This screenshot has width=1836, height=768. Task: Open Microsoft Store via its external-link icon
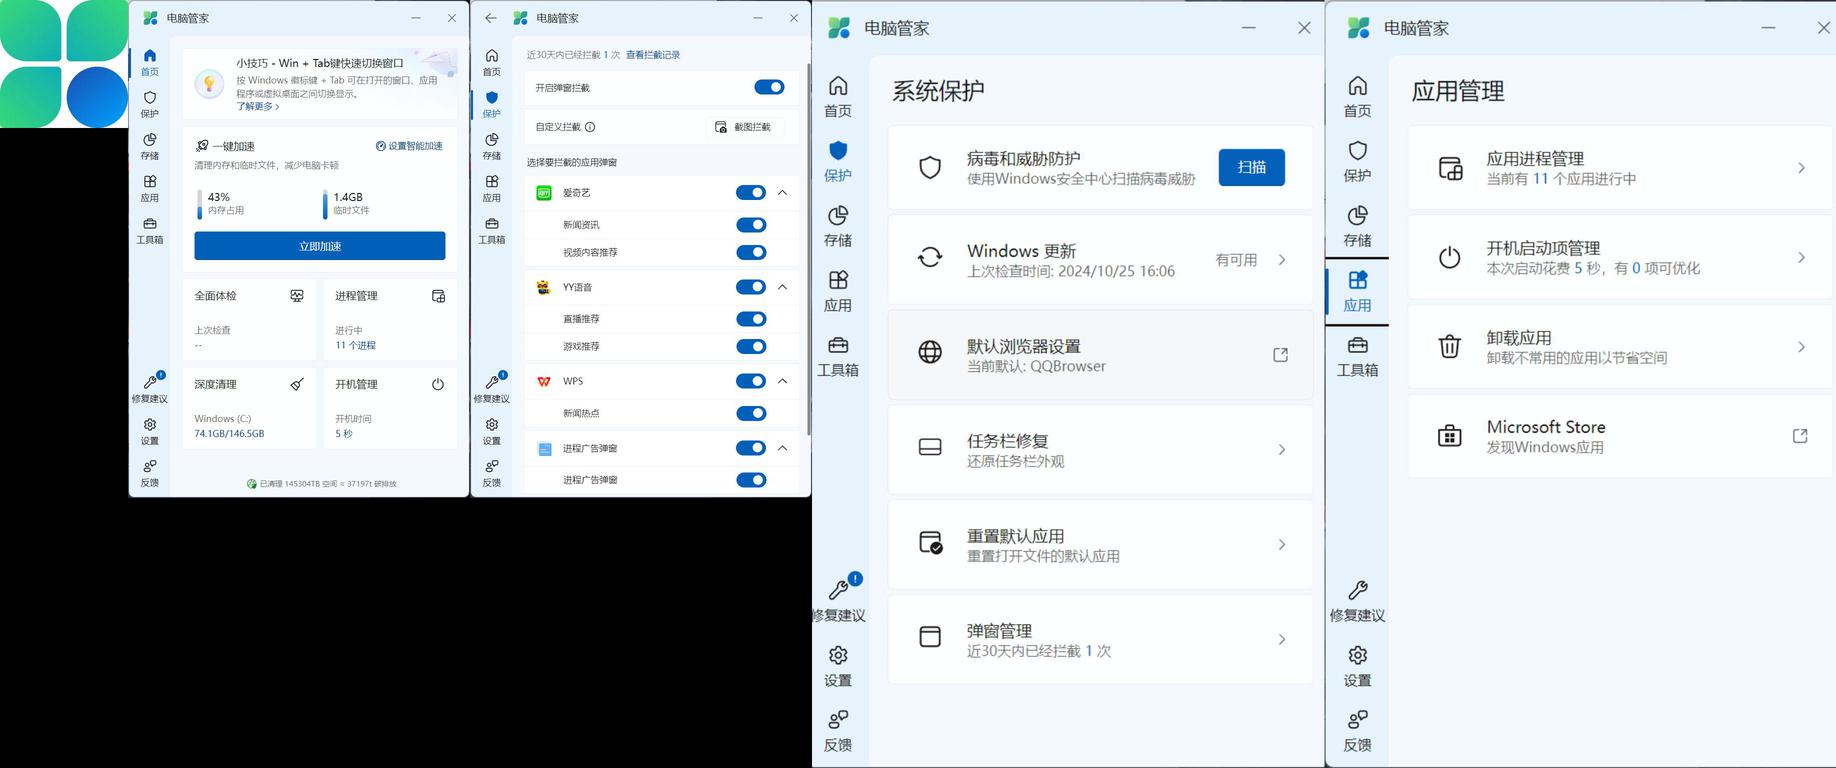[x=1800, y=436]
